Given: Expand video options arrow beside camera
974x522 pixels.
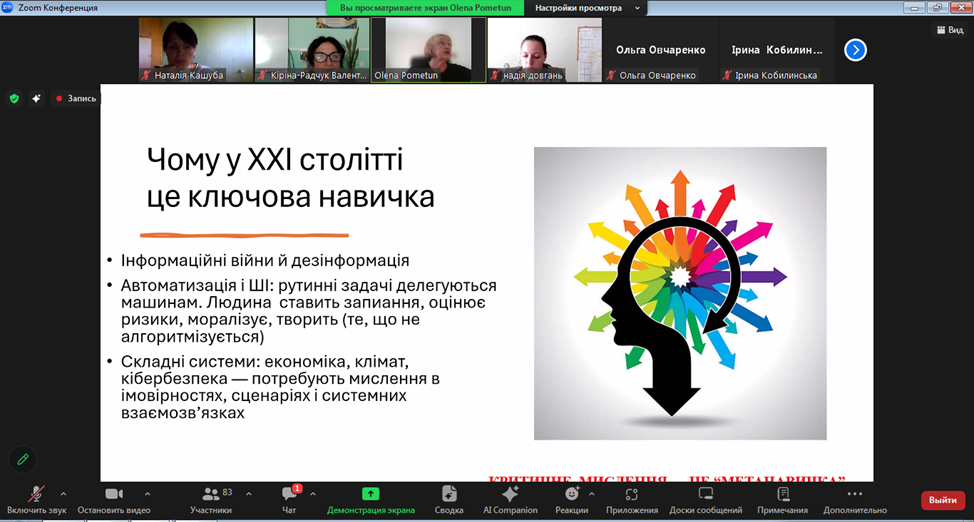Looking at the screenshot, I should pos(147,493).
